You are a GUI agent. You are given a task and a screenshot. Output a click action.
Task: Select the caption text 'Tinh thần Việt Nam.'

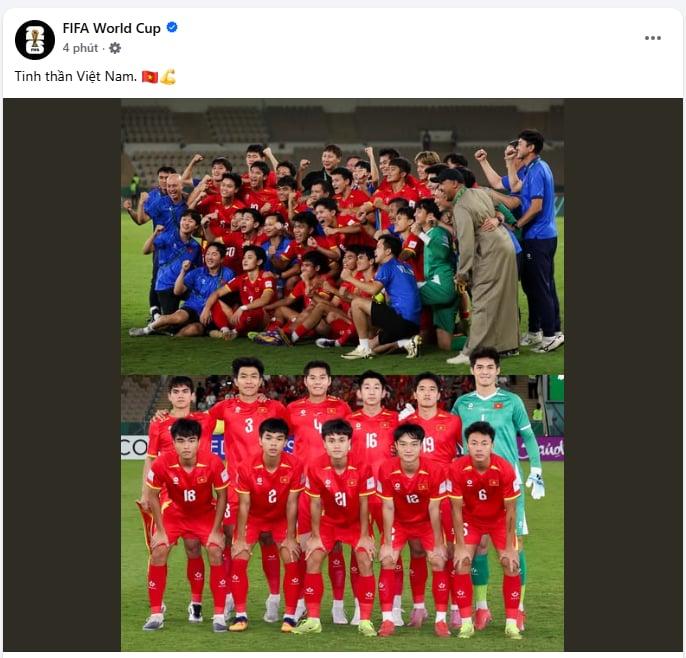point(76,76)
